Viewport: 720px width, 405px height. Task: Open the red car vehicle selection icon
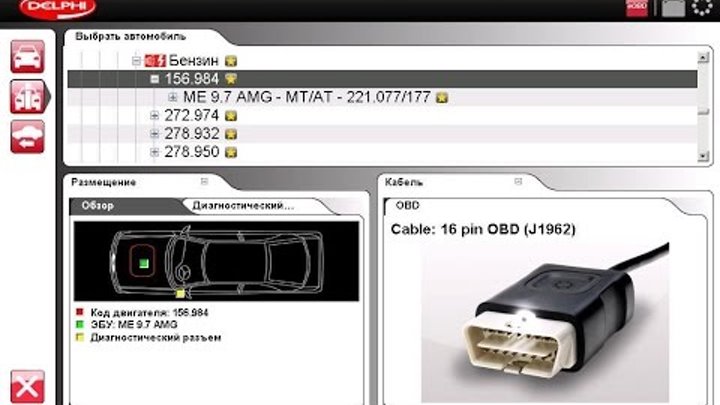(x=28, y=56)
